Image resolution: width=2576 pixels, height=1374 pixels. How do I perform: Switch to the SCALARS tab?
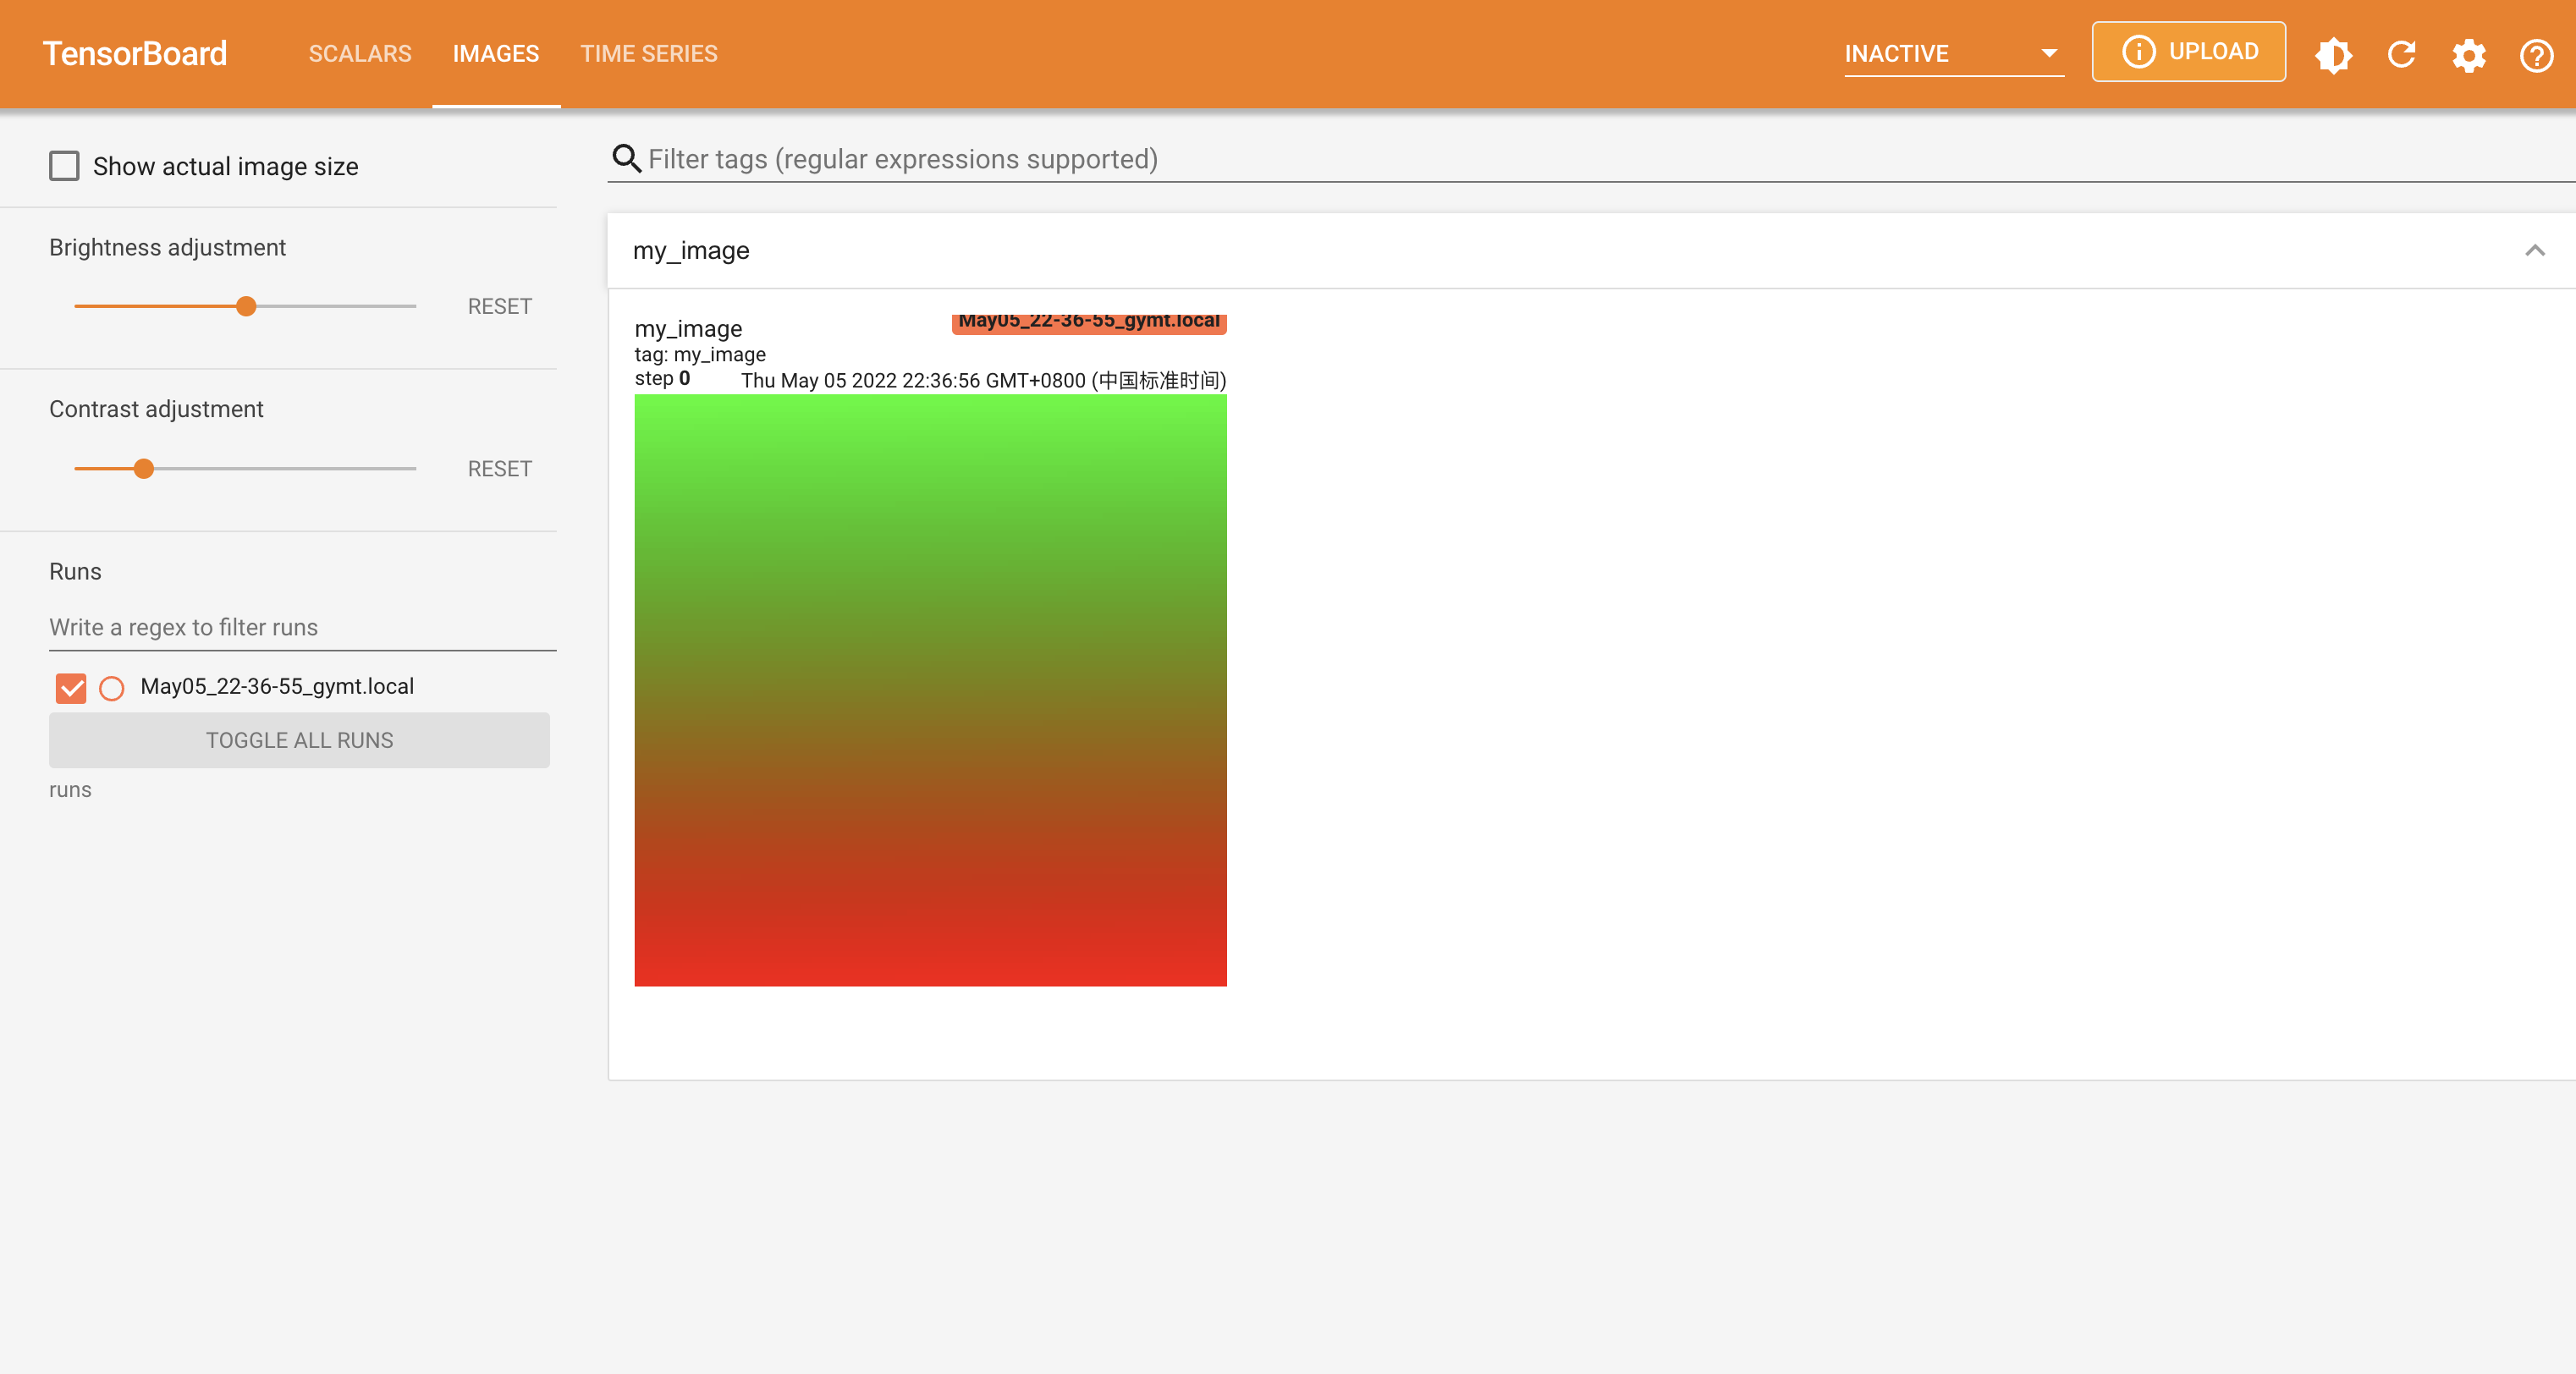(360, 53)
